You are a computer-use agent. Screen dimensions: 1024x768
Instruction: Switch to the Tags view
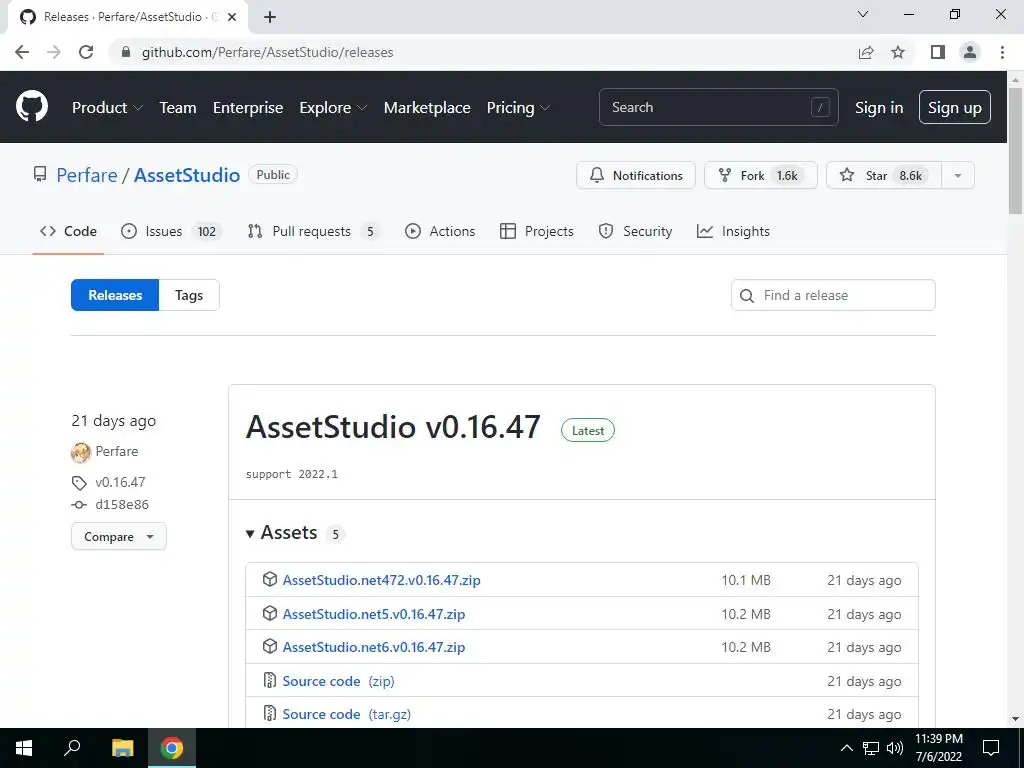tap(189, 295)
